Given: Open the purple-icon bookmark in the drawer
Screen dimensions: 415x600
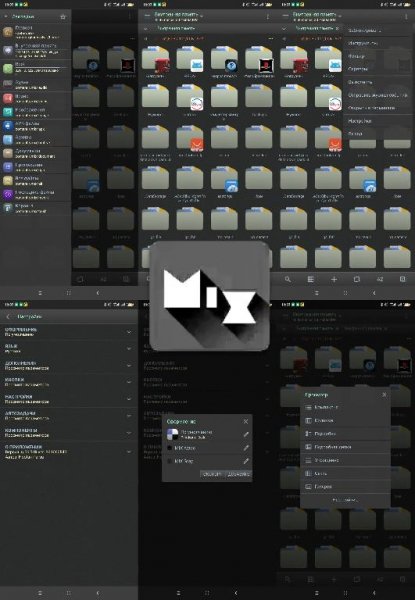Looking at the screenshot, I should point(36,194).
